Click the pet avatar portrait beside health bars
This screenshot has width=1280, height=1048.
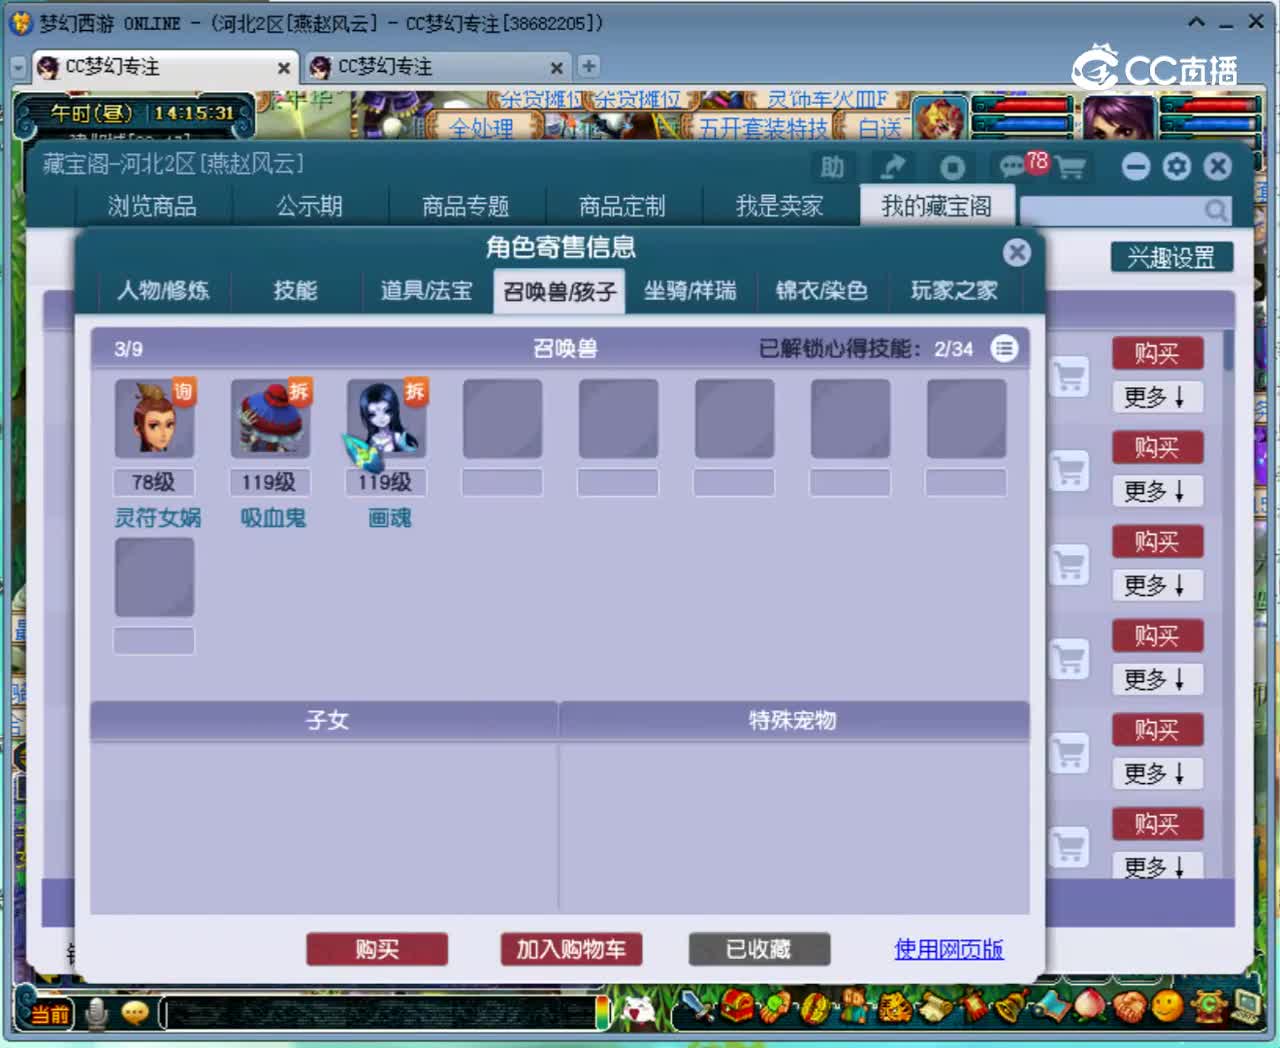tap(940, 118)
